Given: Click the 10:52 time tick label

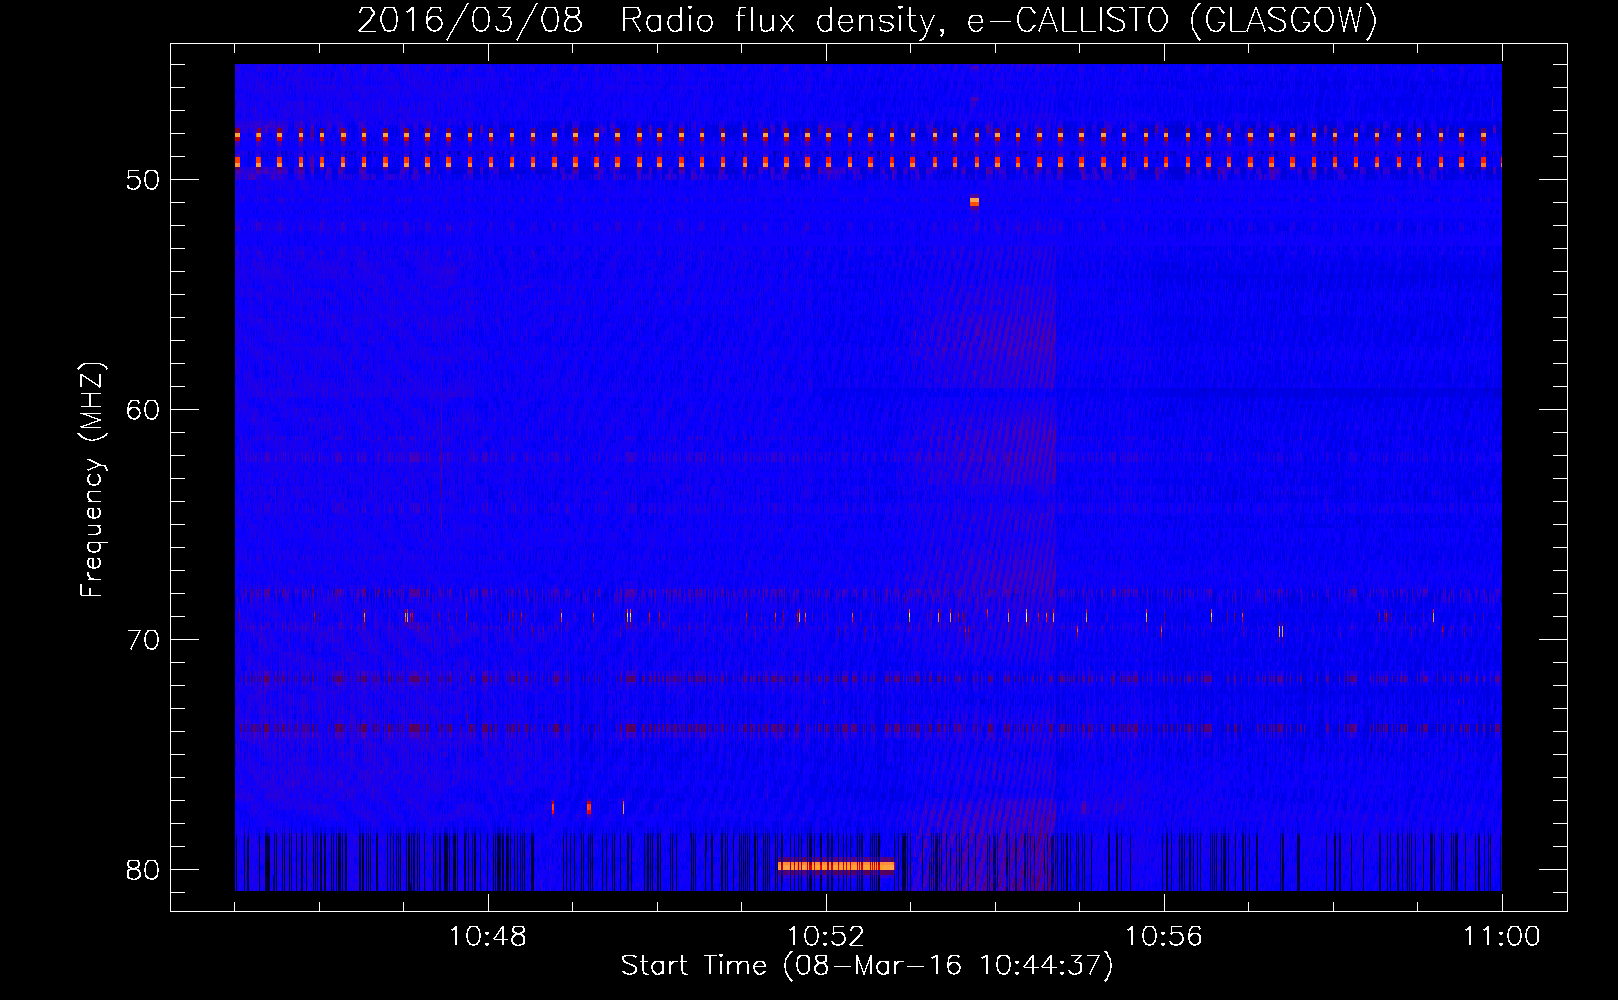Looking at the screenshot, I should [826, 937].
